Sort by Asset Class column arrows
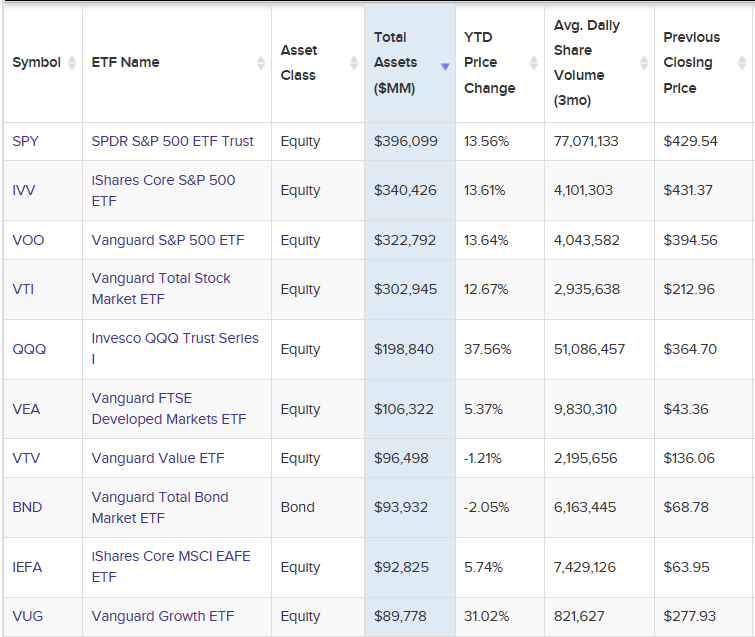The image size is (755, 637). click(x=354, y=63)
